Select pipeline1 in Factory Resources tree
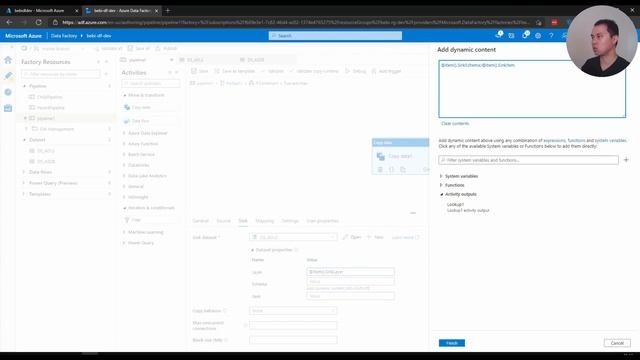Image resolution: width=640 pixels, height=360 pixels. pyautogui.click(x=45, y=118)
